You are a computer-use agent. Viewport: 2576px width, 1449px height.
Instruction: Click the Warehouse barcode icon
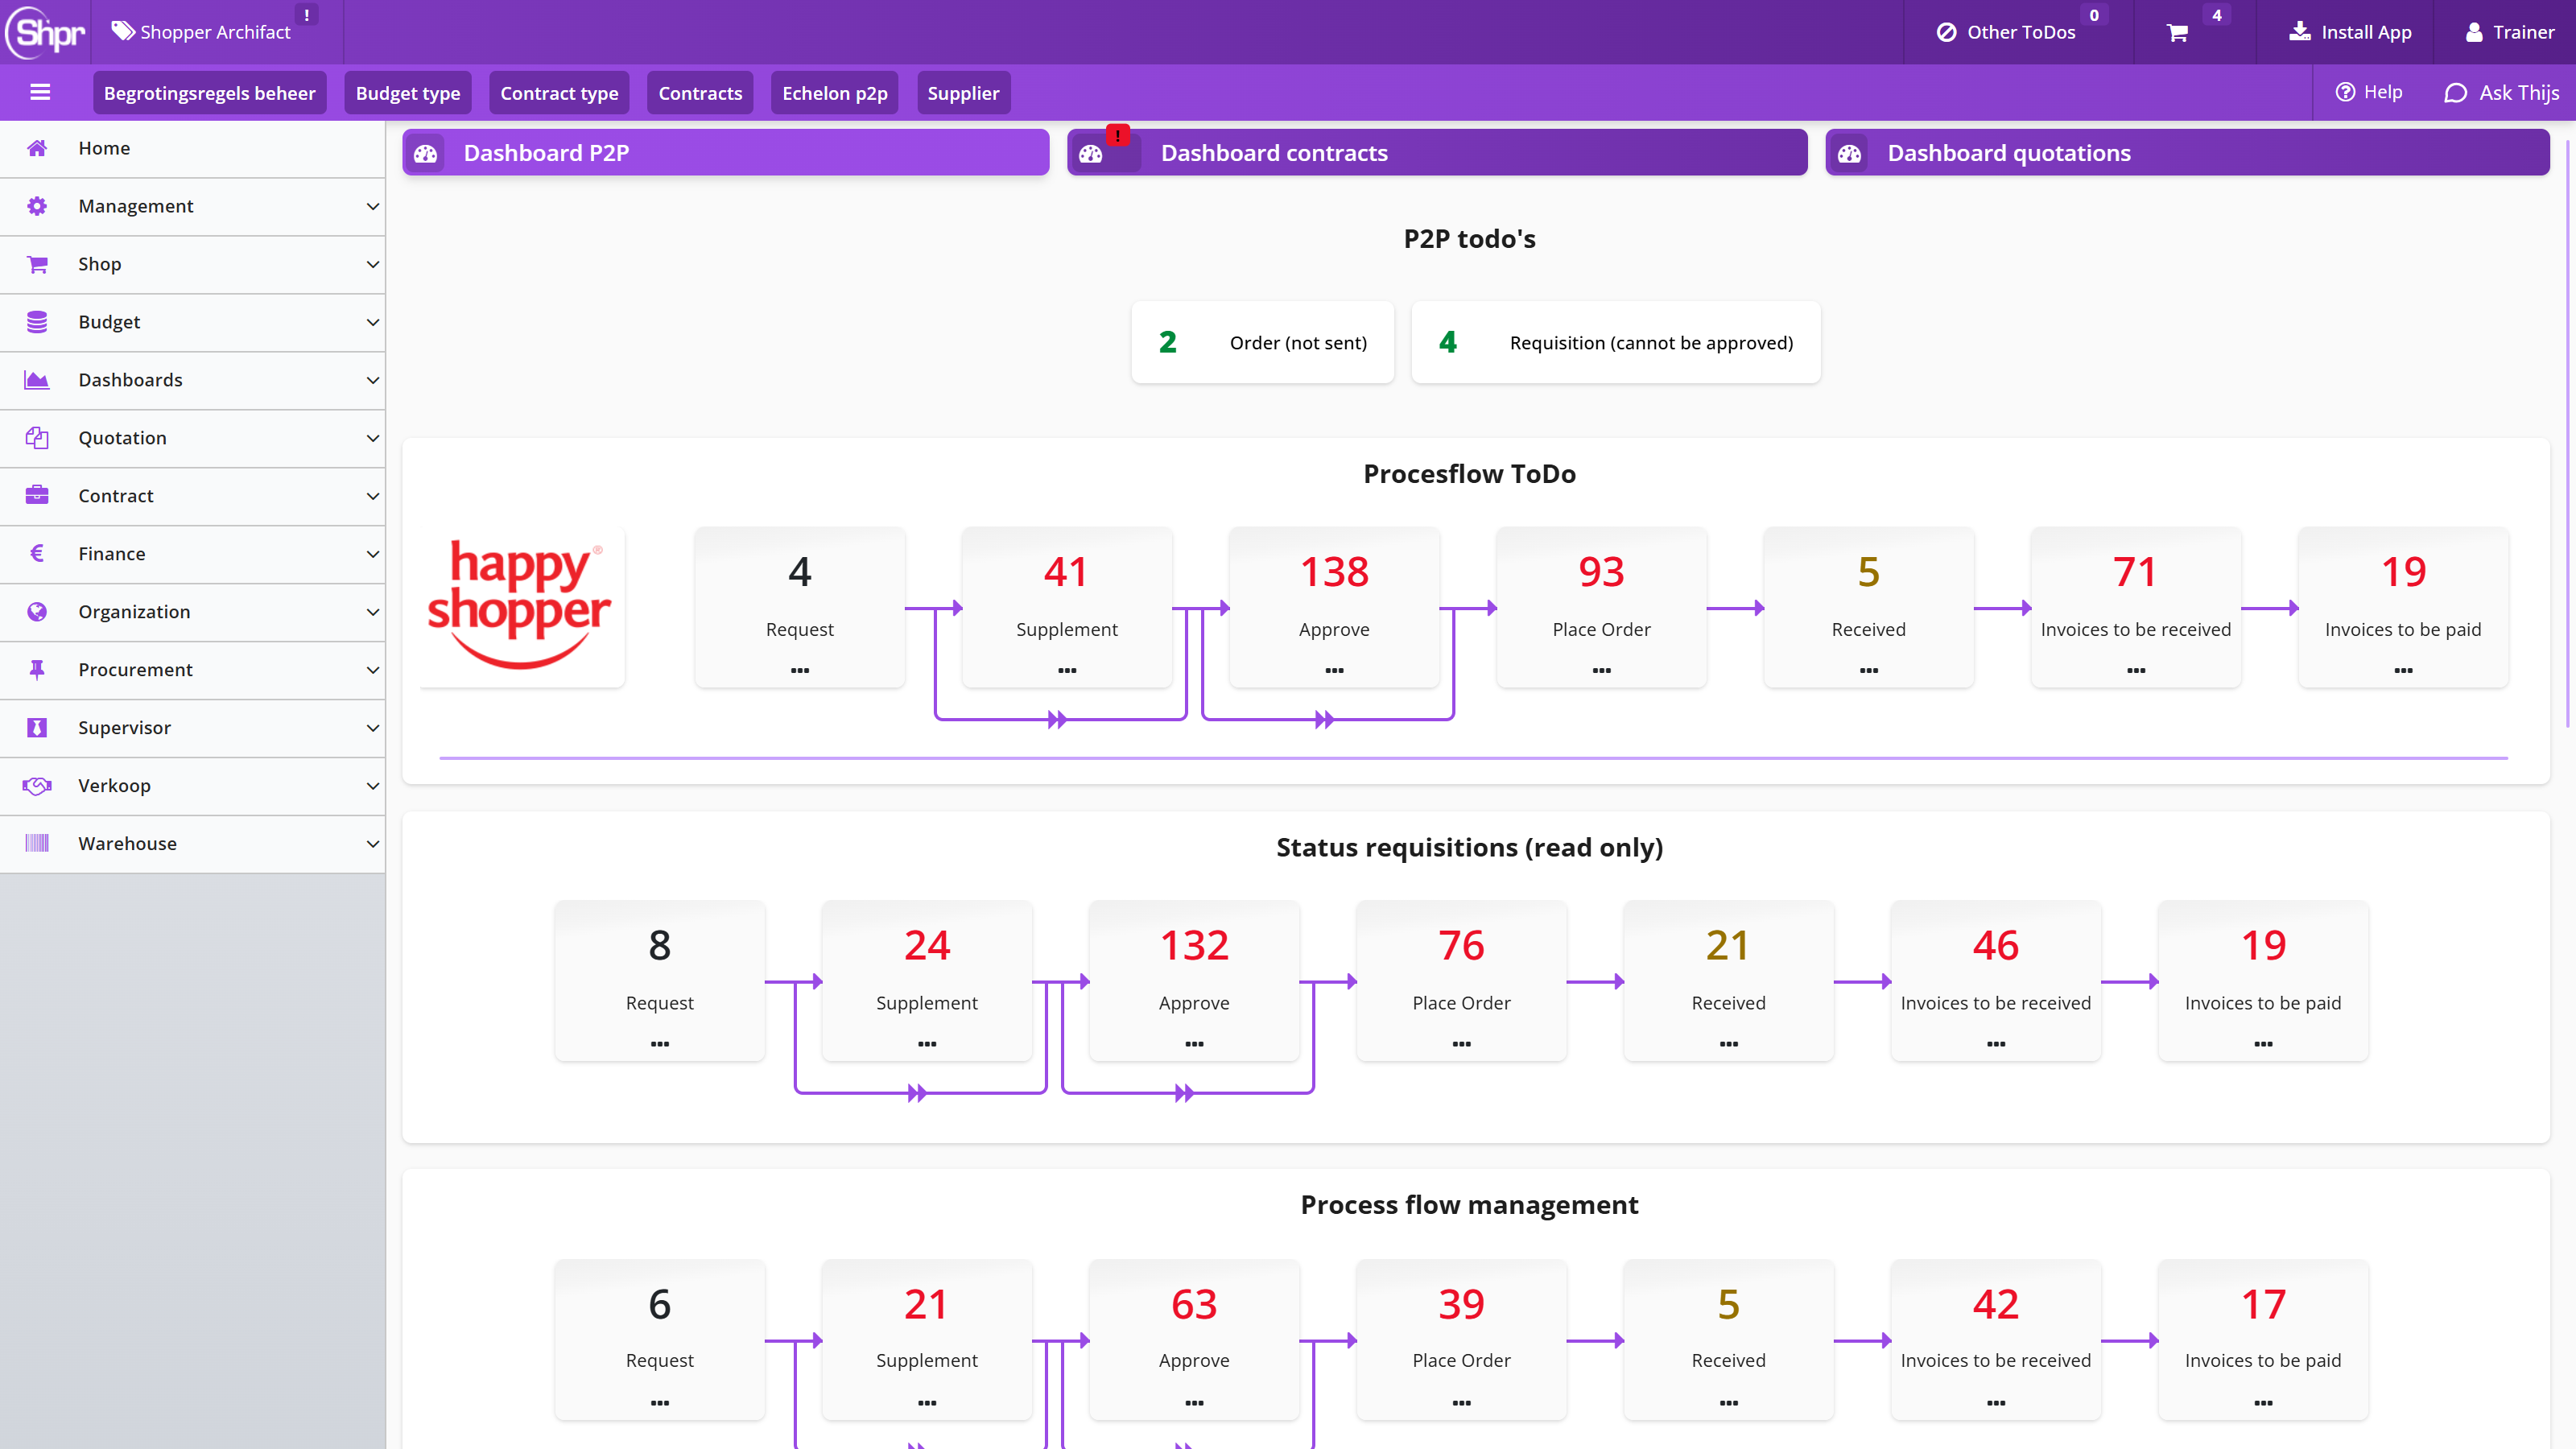pos(37,844)
